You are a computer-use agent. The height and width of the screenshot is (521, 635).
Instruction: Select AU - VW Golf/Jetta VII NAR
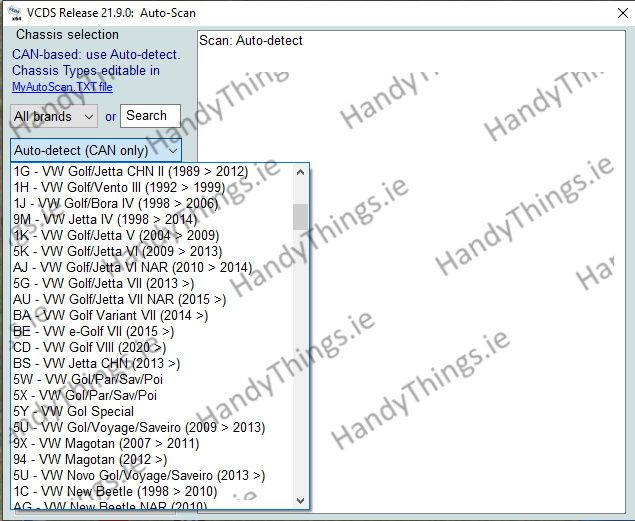pyautogui.click(x=152, y=300)
